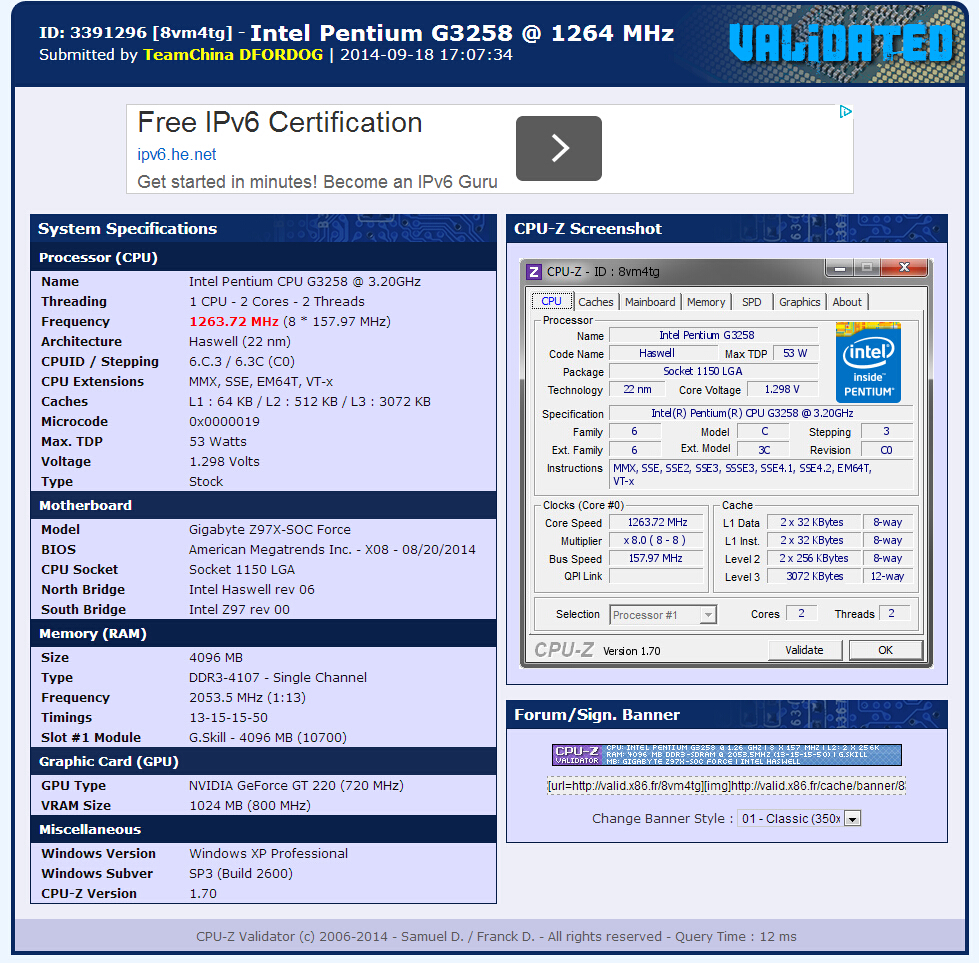Click the Free IPv6 Certification ad headline
The height and width of the screenshot is (963, 979).
[x=280, y=122]
